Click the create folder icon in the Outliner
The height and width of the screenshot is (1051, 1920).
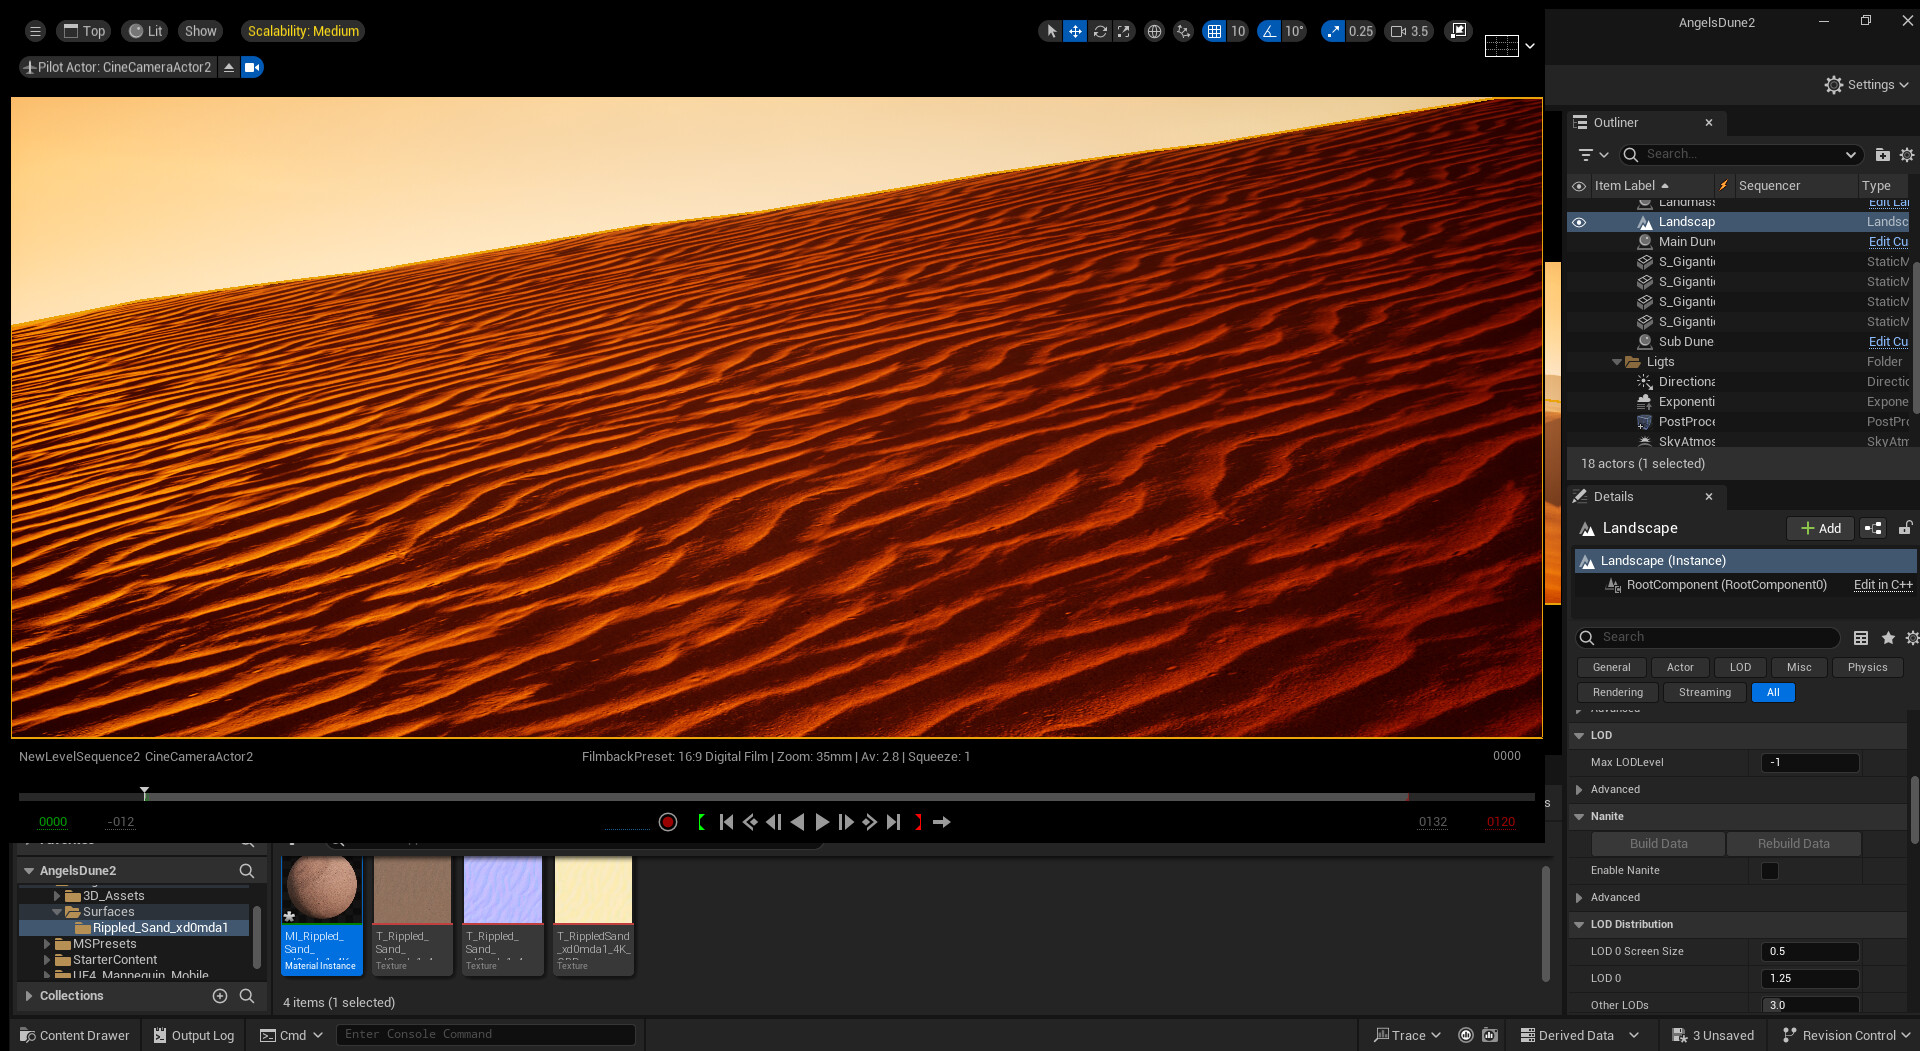(x=1883, y=155)
